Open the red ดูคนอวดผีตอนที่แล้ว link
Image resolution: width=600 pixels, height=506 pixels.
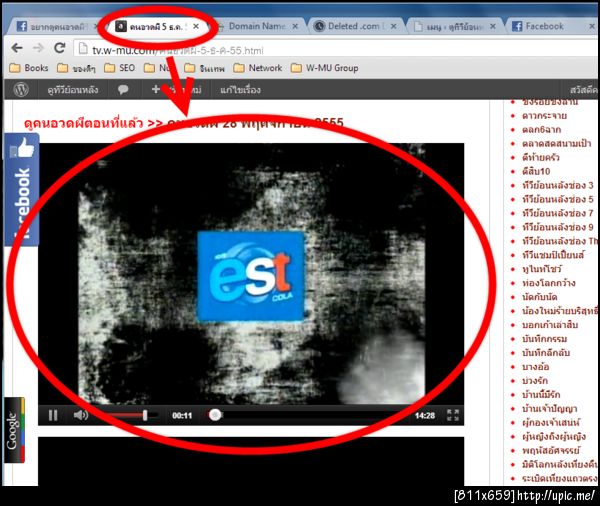point(83,123)
